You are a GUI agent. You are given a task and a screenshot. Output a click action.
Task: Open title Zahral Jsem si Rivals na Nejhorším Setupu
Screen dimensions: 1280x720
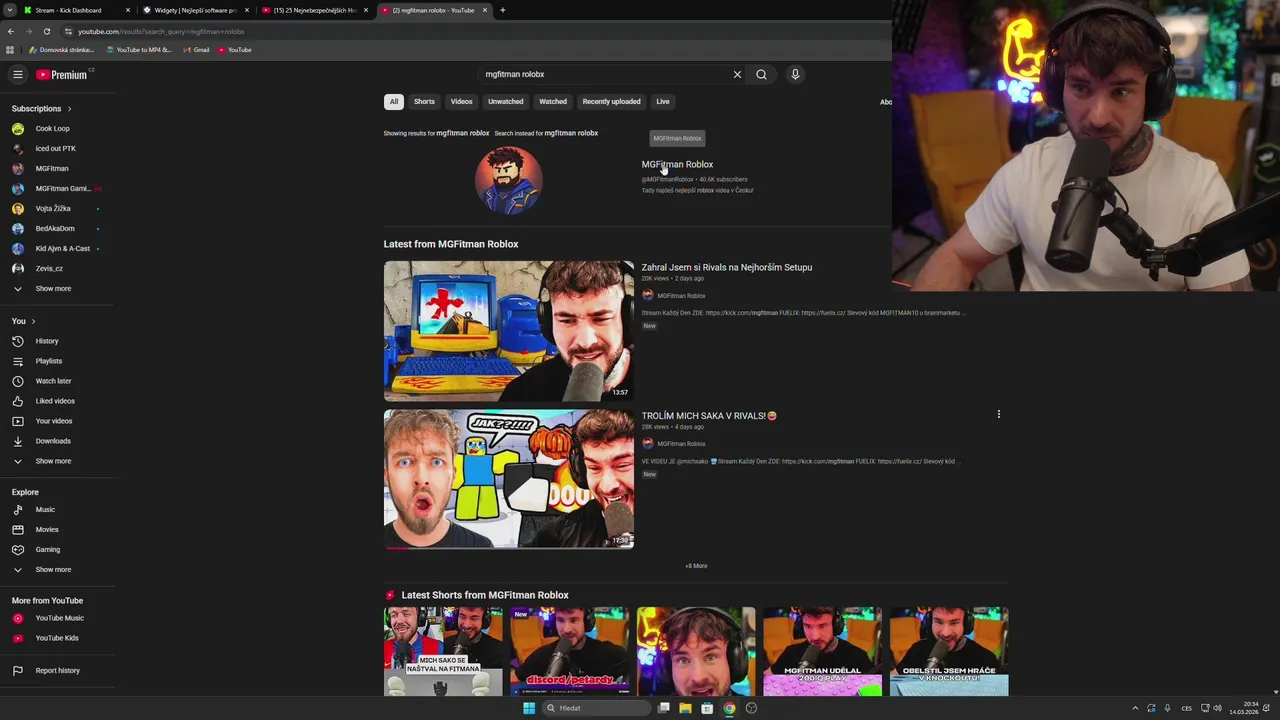(727, 267)
